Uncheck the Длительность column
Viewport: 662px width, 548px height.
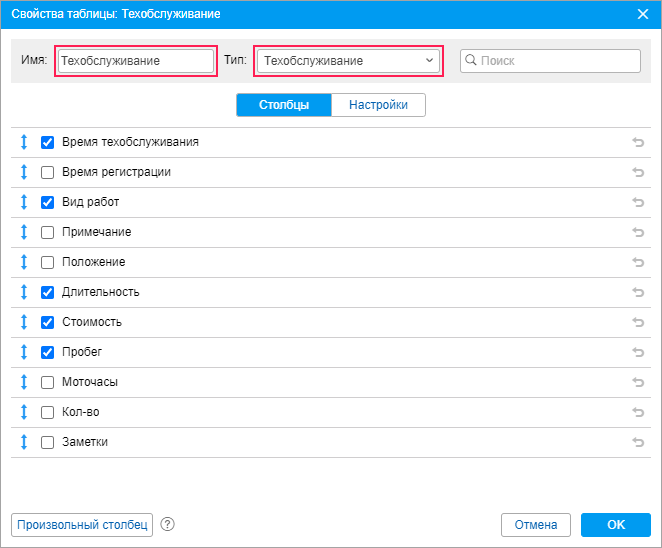click(47, 292)
